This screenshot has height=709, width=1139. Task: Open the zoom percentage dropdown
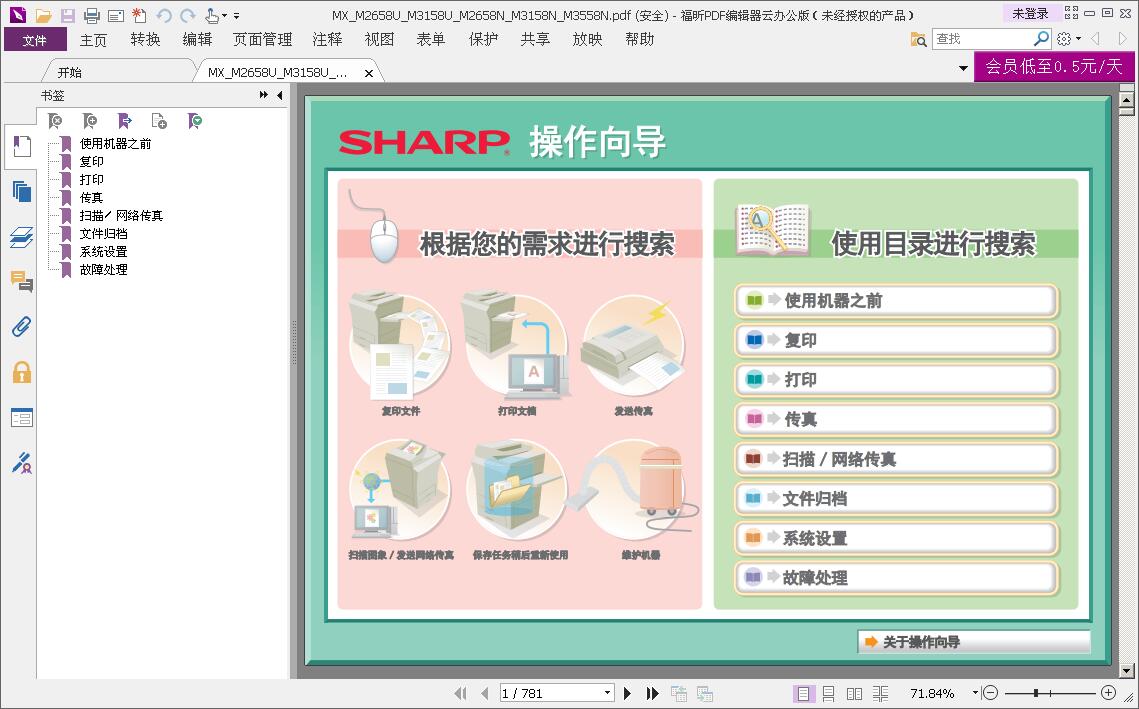tap(975, 693)
